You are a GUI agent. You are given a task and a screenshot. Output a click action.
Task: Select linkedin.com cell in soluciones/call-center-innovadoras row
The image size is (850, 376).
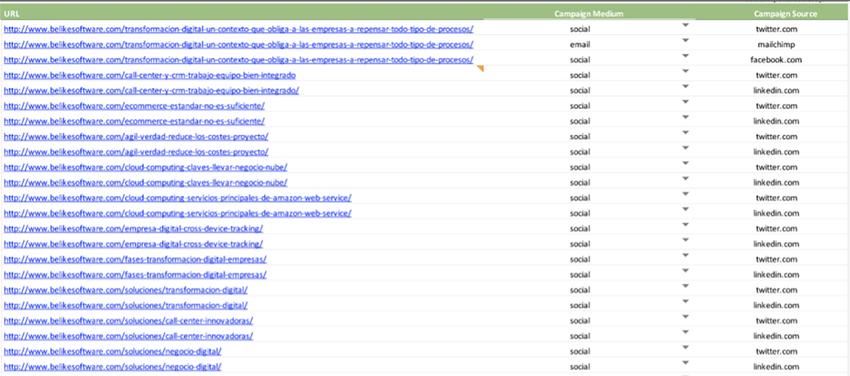(776, 336)
